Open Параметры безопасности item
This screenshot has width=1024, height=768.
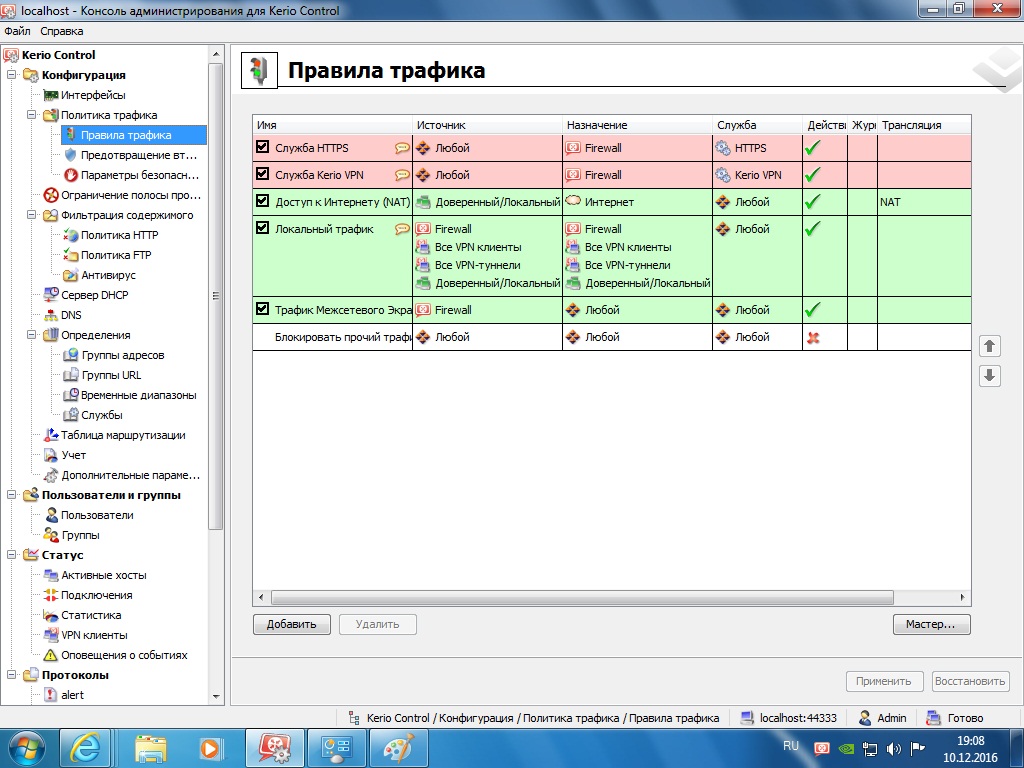[x=131, y=175]
